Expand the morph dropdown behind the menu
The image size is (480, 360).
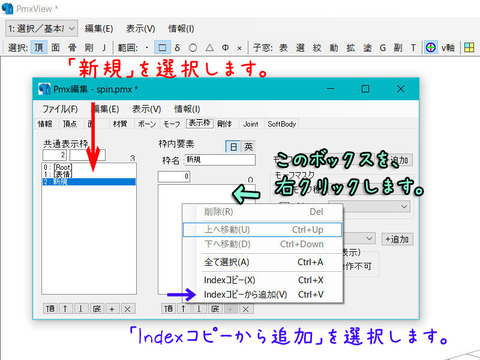404,207
